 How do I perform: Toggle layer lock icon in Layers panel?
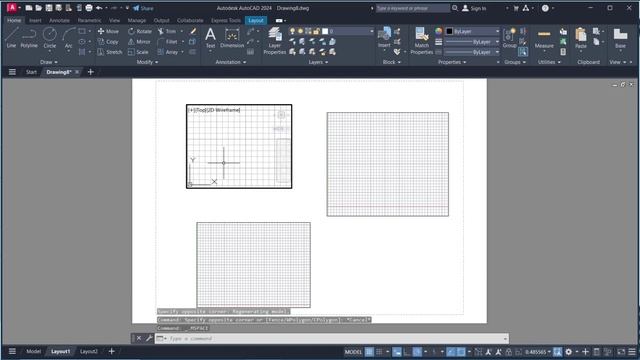pos(316,31)
